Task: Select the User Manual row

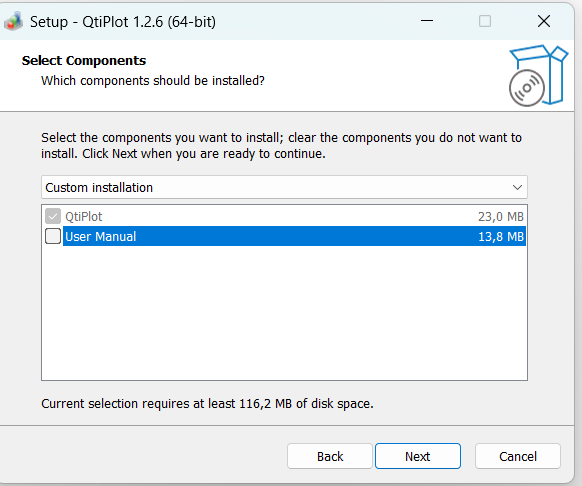Action: (x=284, y=236)
